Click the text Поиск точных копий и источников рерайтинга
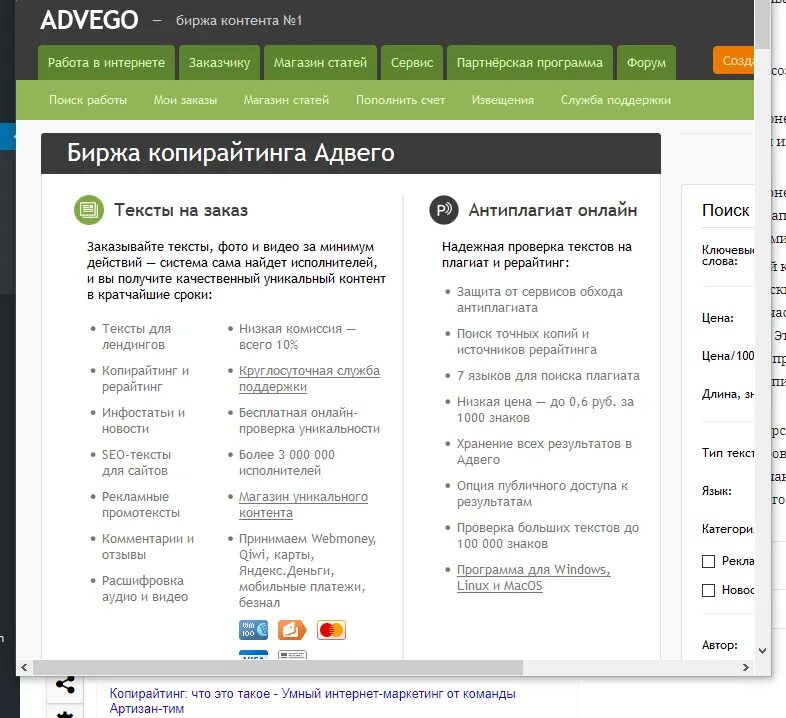The height and width of the screenshot is (718, 786). tap(527, 341)
